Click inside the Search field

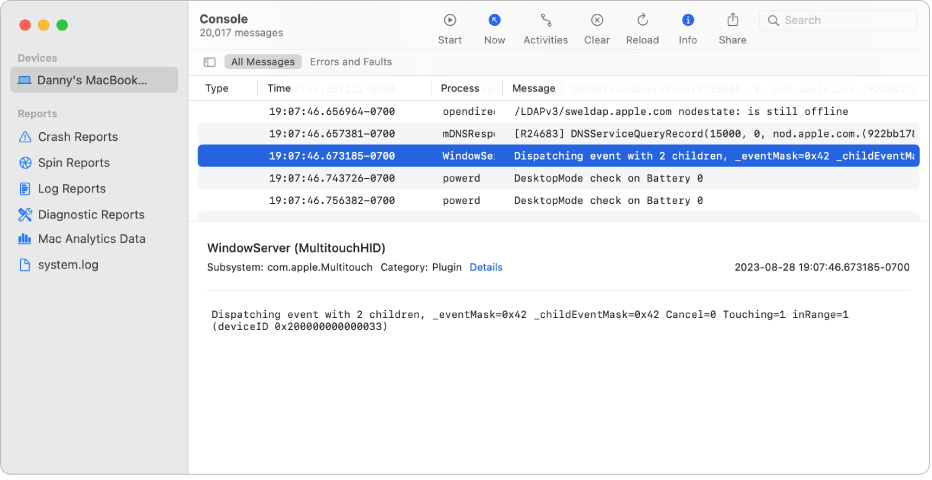tap(845, 20)
